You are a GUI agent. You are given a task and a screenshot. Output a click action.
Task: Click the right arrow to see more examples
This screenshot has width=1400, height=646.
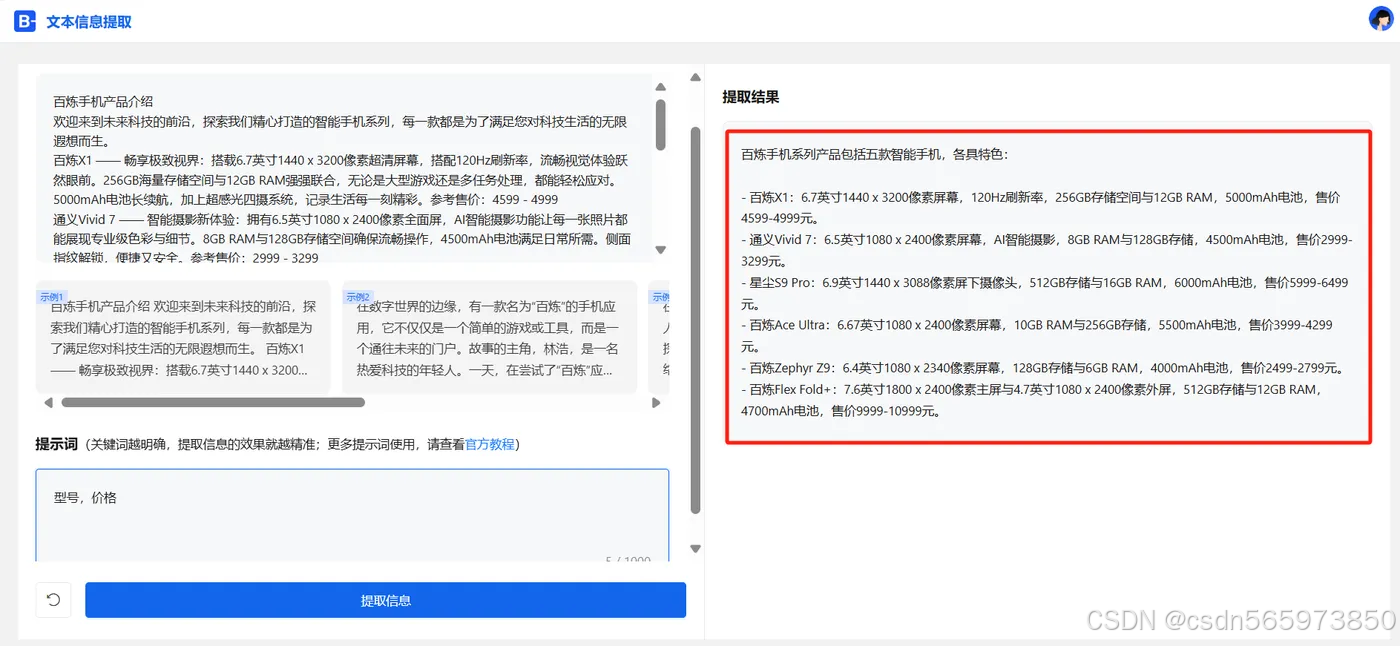pyautogui.click(x=658, y=401)
